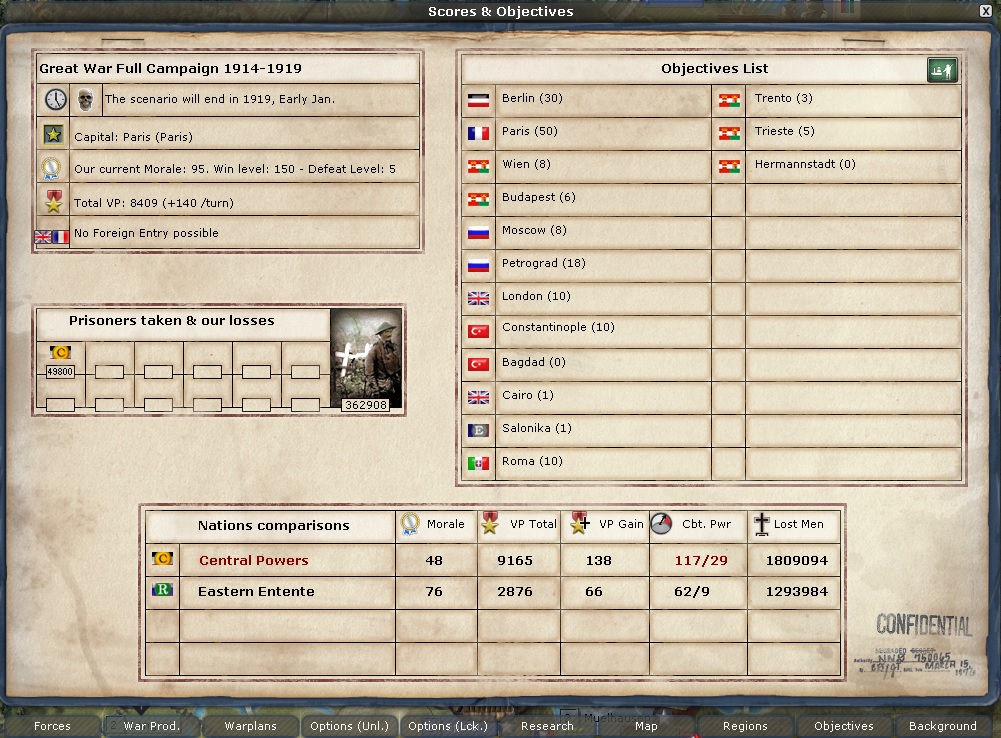Screen dimensions: 1001x738
Task: Click the Cbt. Pwr gauge icon
Action: [x=662, y=523]
